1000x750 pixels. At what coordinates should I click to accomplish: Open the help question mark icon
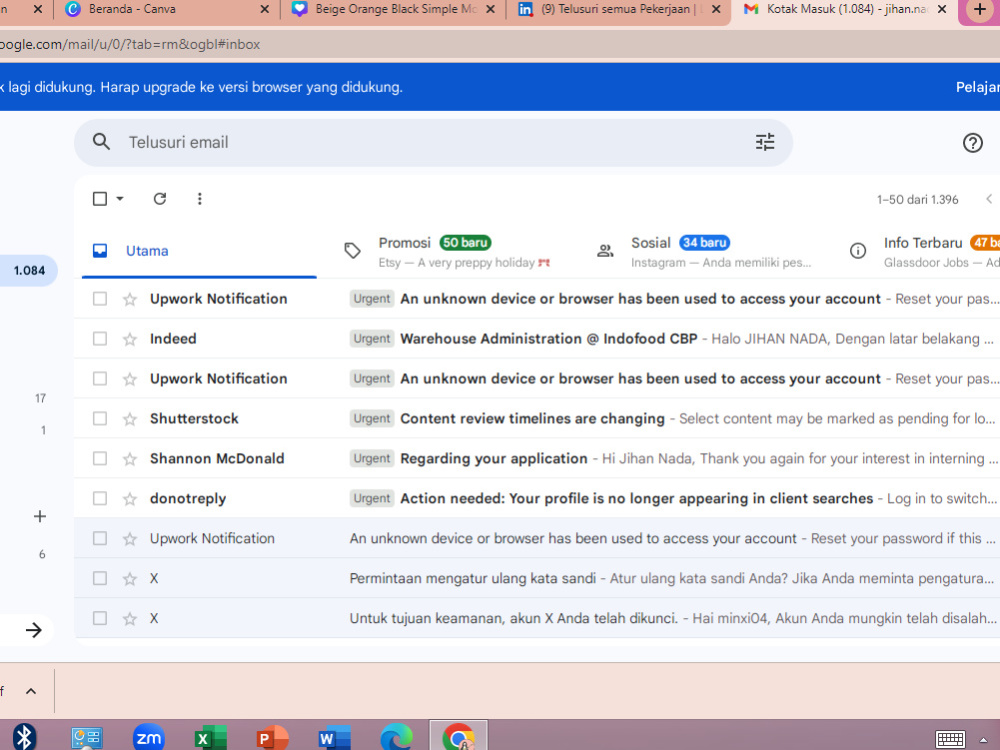coord(972,142)
